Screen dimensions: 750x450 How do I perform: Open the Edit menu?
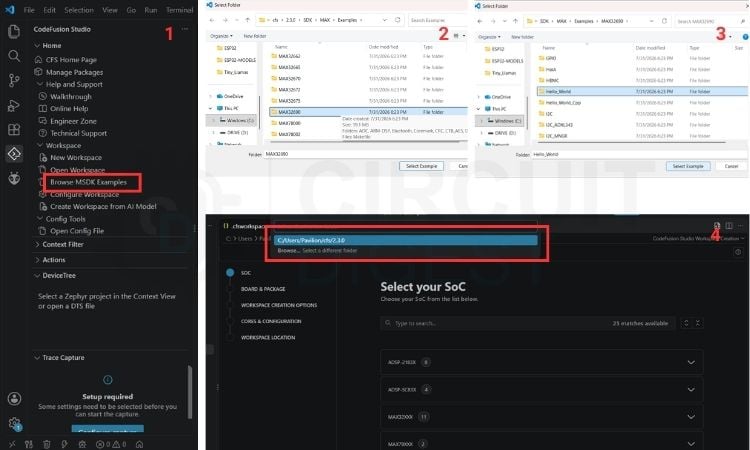[49, 10]
